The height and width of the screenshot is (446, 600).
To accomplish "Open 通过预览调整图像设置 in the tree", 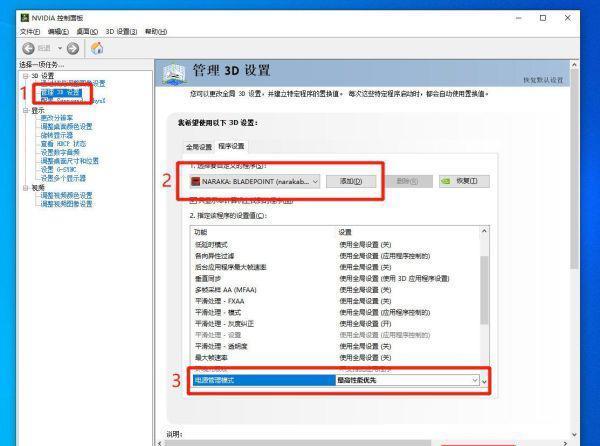I will point(73,83).
